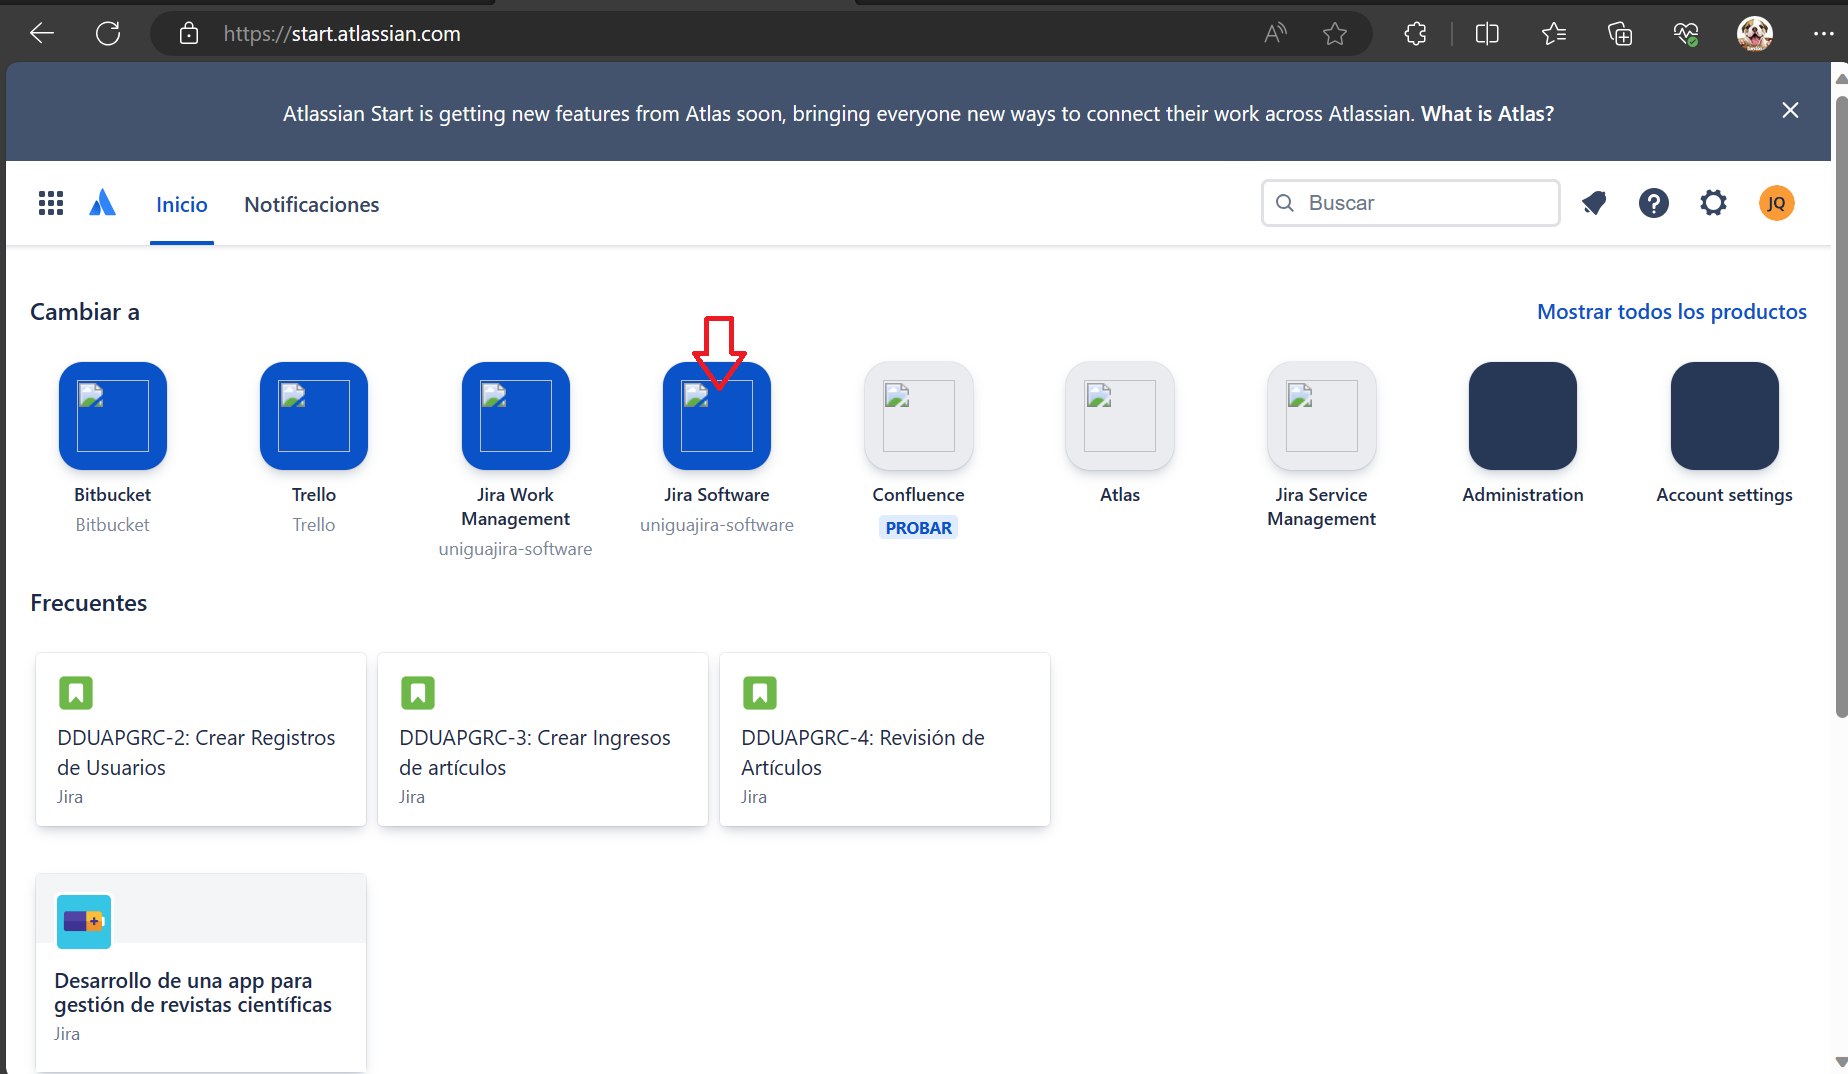Screen dimensions: 1848x1074
Task: Click the Atlas product label text
Action: pos(1120,495)
